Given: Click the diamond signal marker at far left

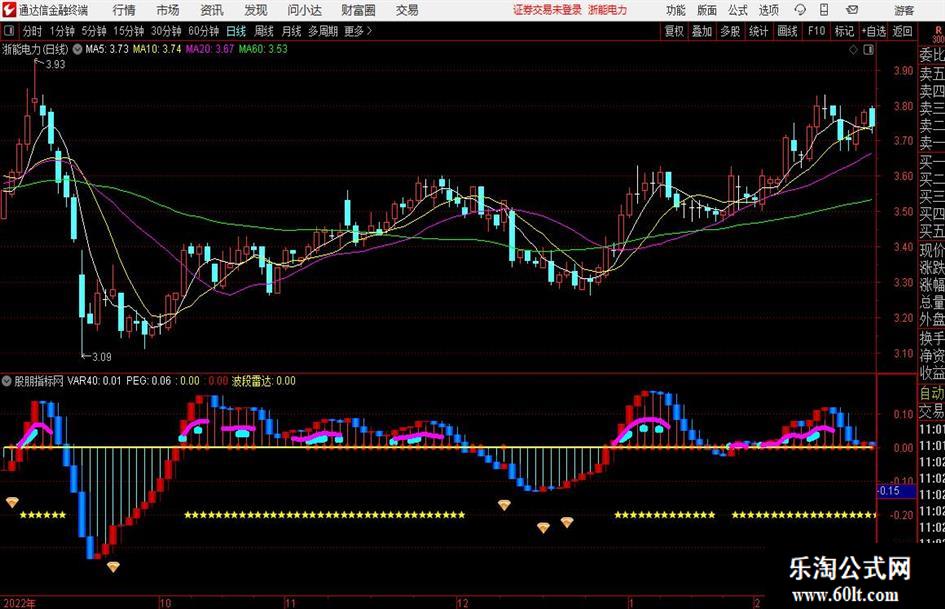Looking at the screenshot, I should (x=12, y=502).
